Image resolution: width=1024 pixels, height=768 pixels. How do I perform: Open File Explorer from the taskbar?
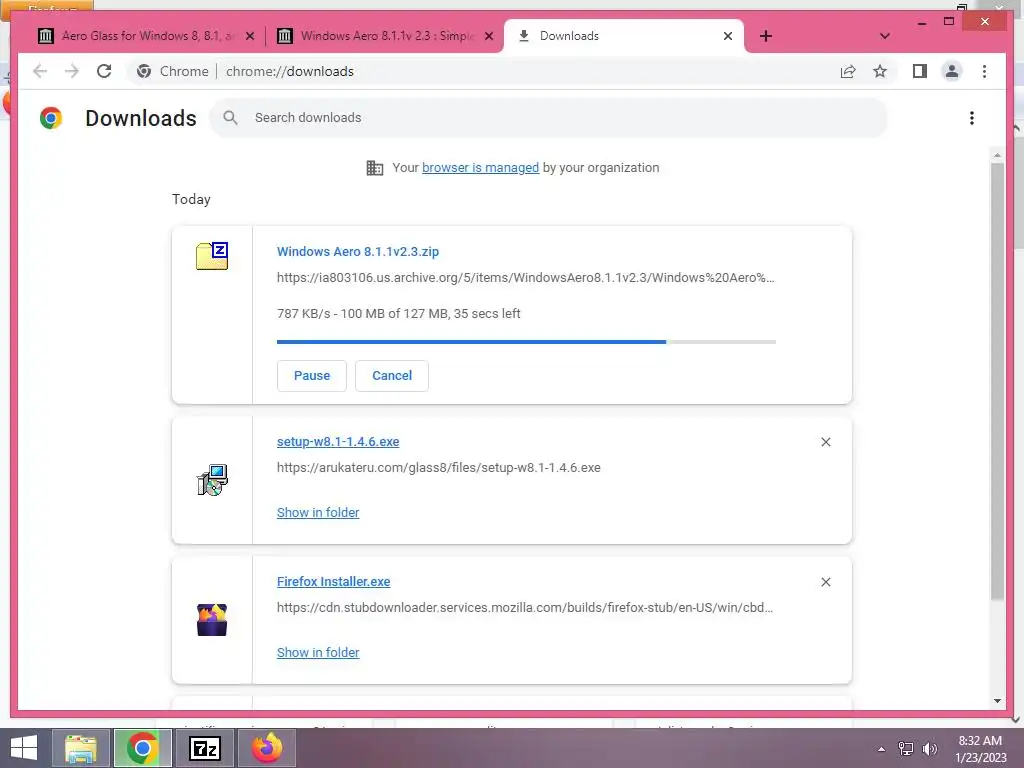81,748
